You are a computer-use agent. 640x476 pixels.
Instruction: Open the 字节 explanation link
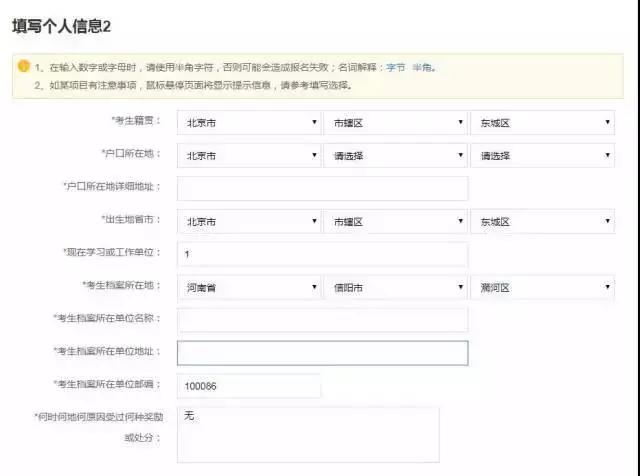pos(396,68)
